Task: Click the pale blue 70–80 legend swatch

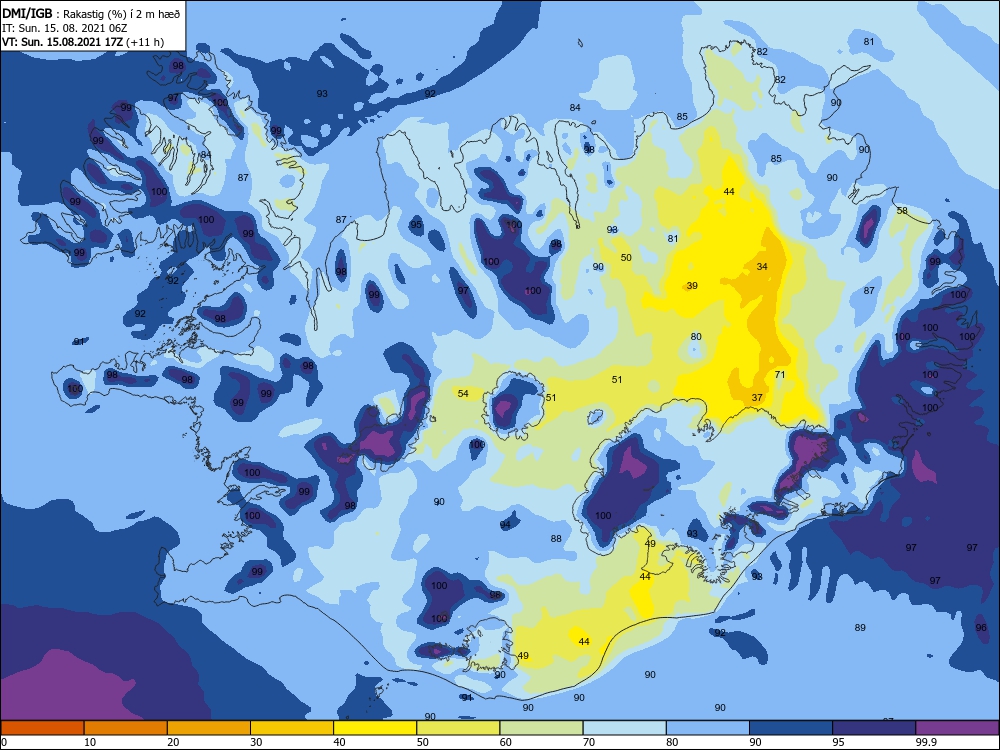Action: pos(624,728)
